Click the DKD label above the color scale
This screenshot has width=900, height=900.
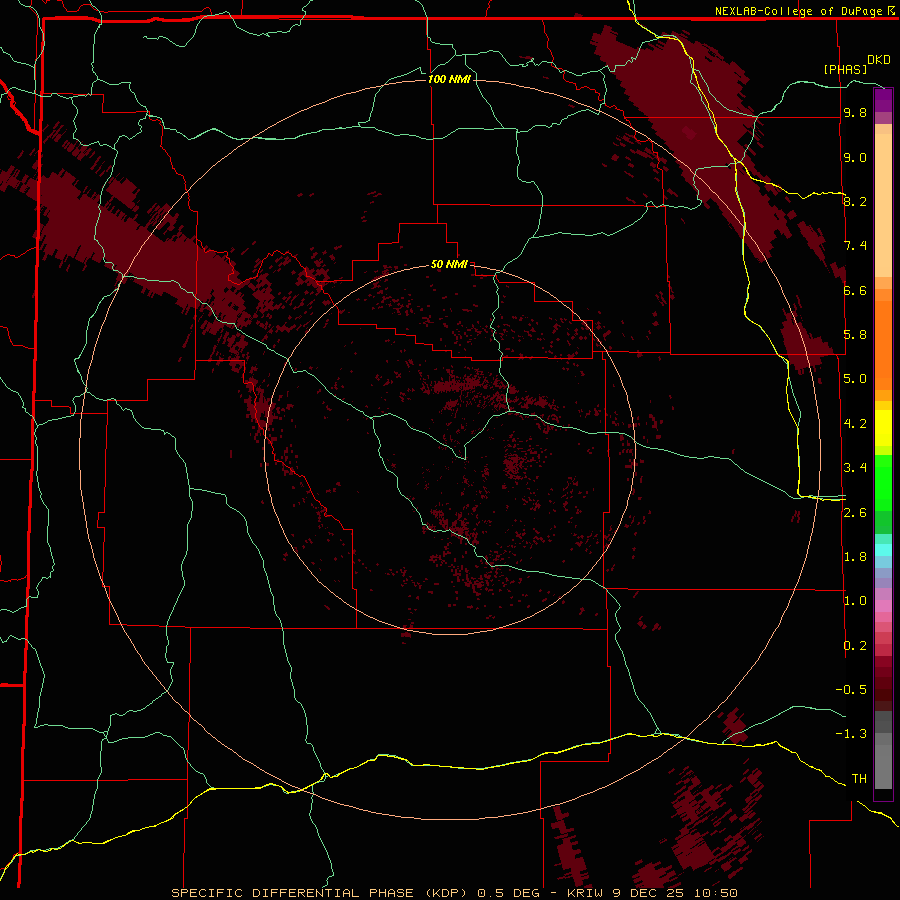pos(878,60)
